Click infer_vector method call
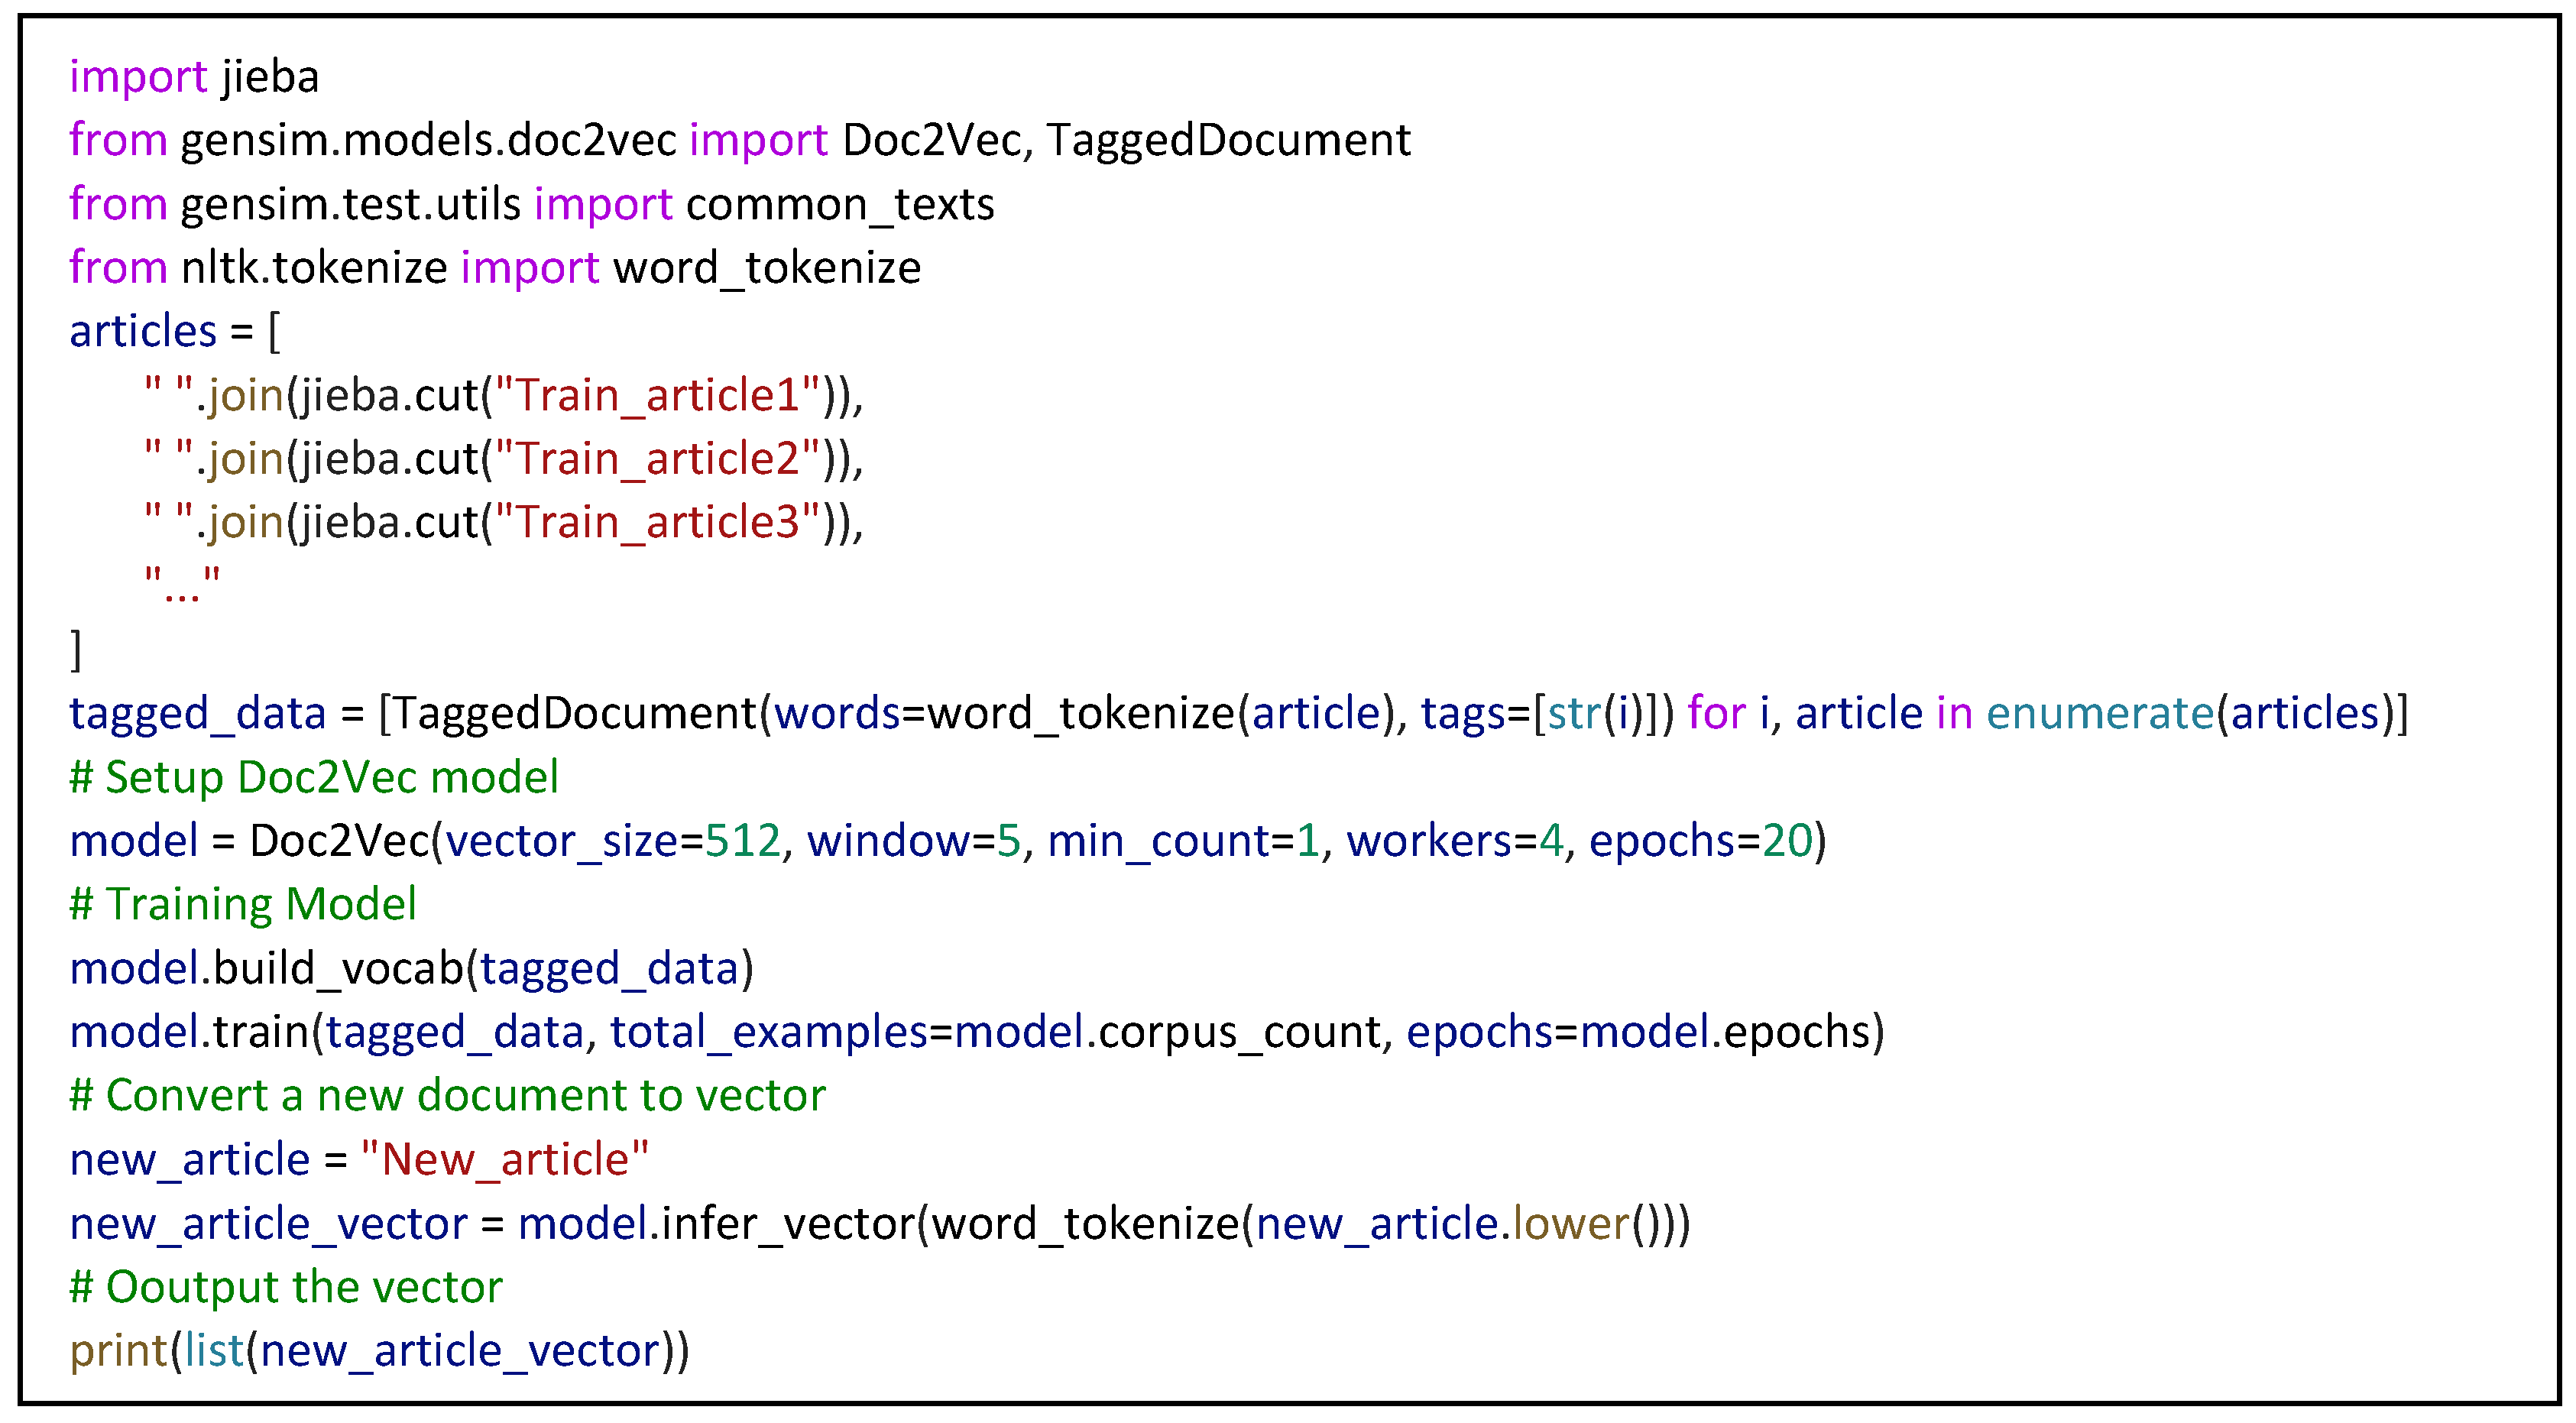The height and width of the screenshot is (1423, 2576). click(788, 1224)
